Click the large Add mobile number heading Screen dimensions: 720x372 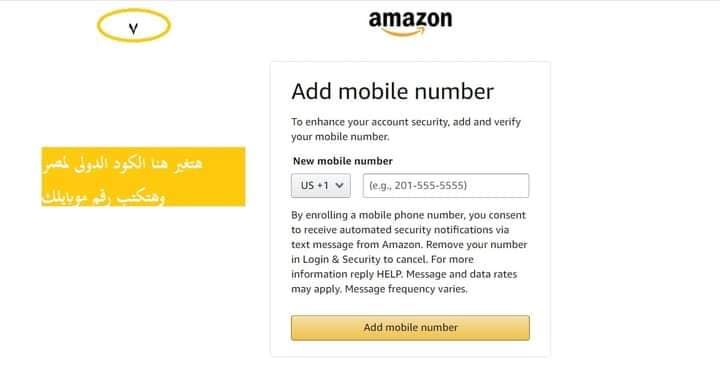393,91
